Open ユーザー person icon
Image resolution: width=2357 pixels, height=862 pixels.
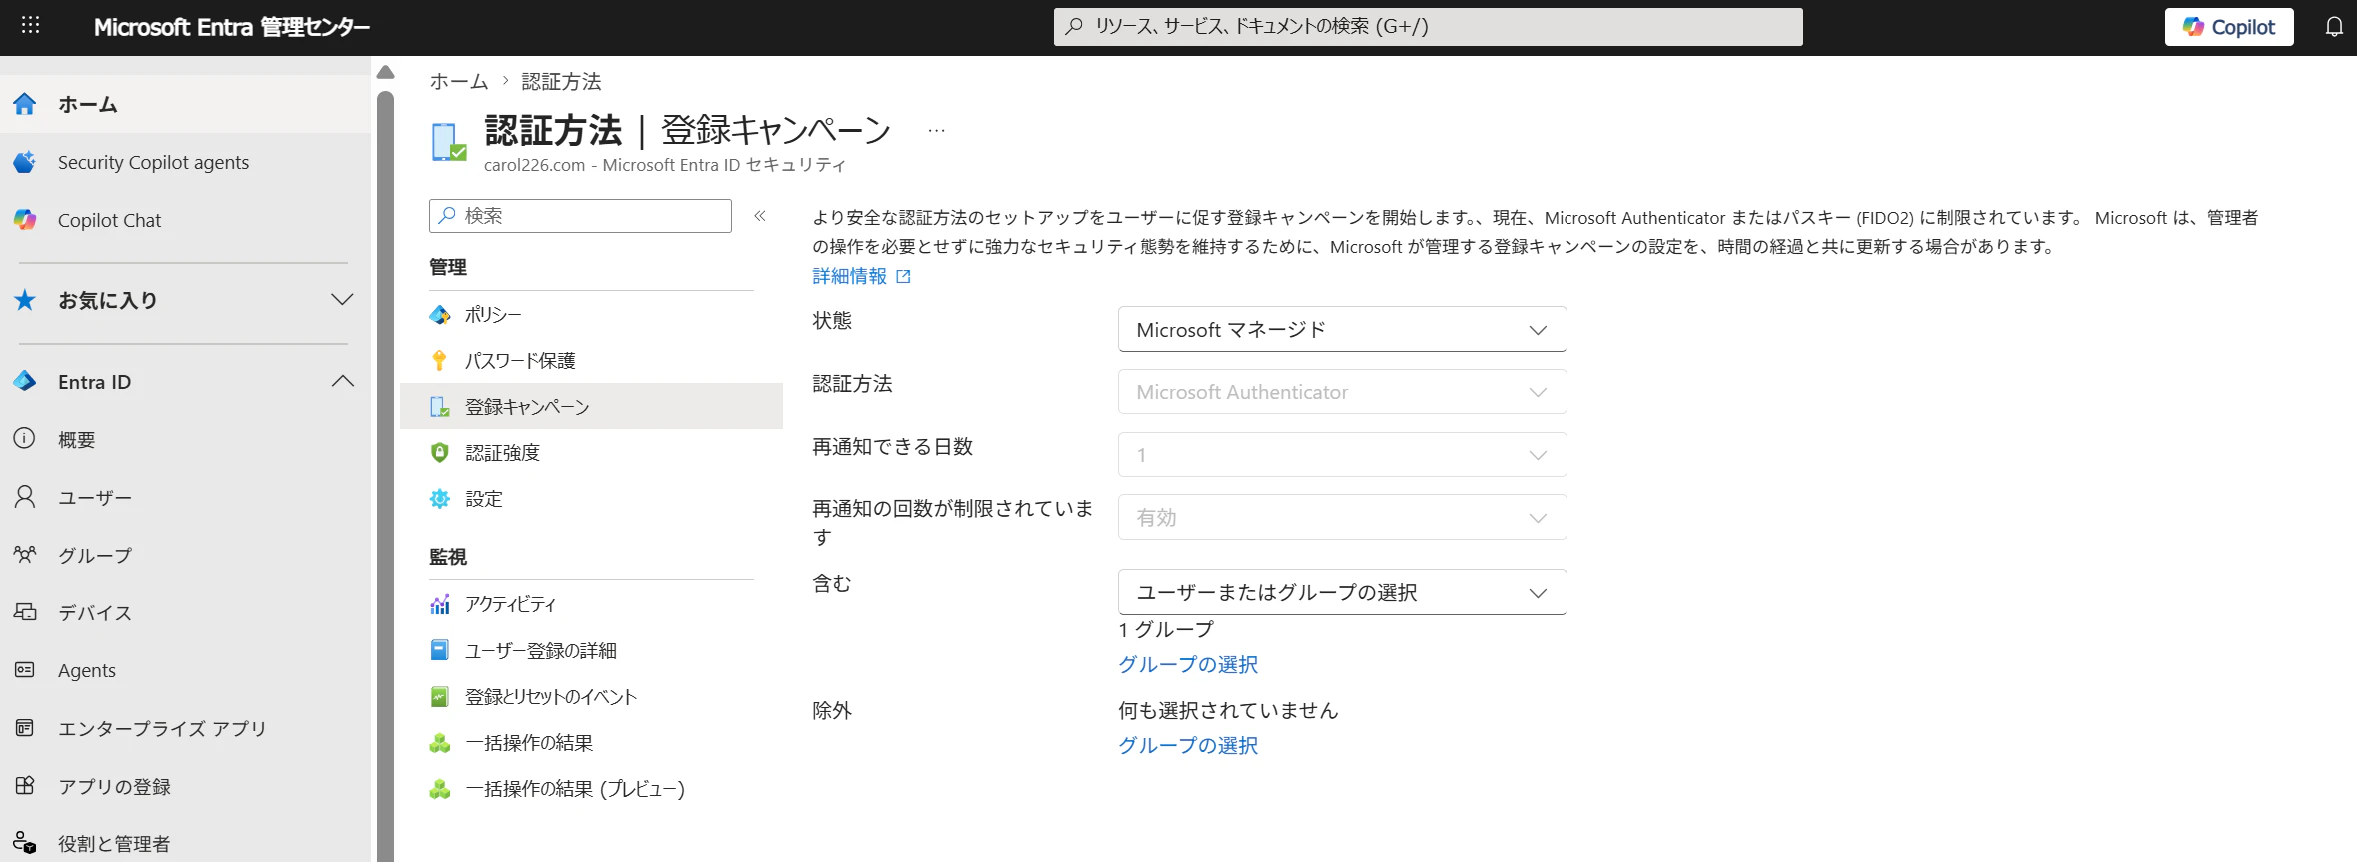[25, 497]
